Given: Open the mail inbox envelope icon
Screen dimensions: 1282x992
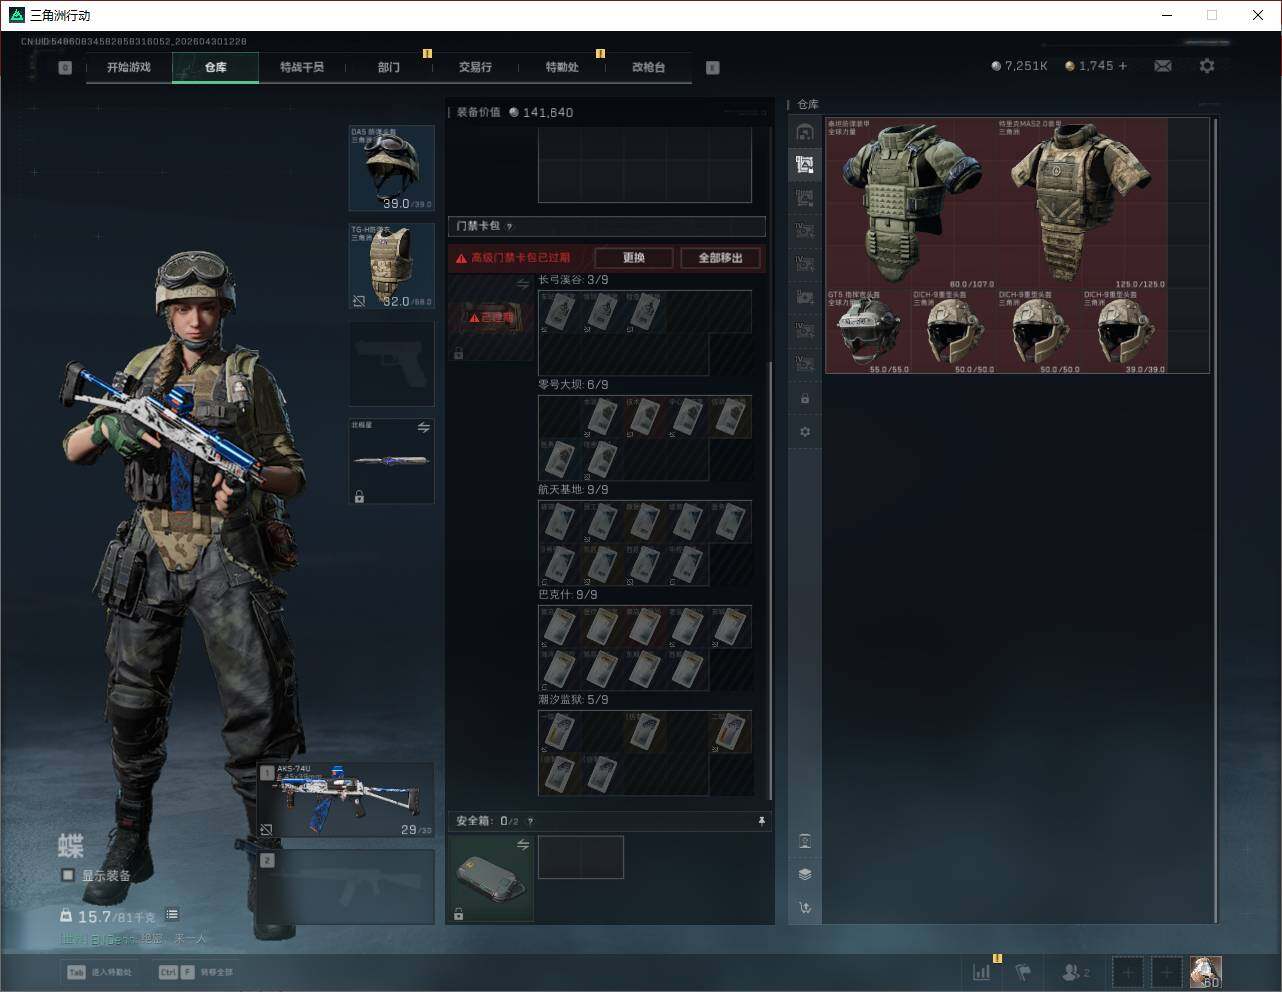Looking at the screenshot, I should point(1163,66).
